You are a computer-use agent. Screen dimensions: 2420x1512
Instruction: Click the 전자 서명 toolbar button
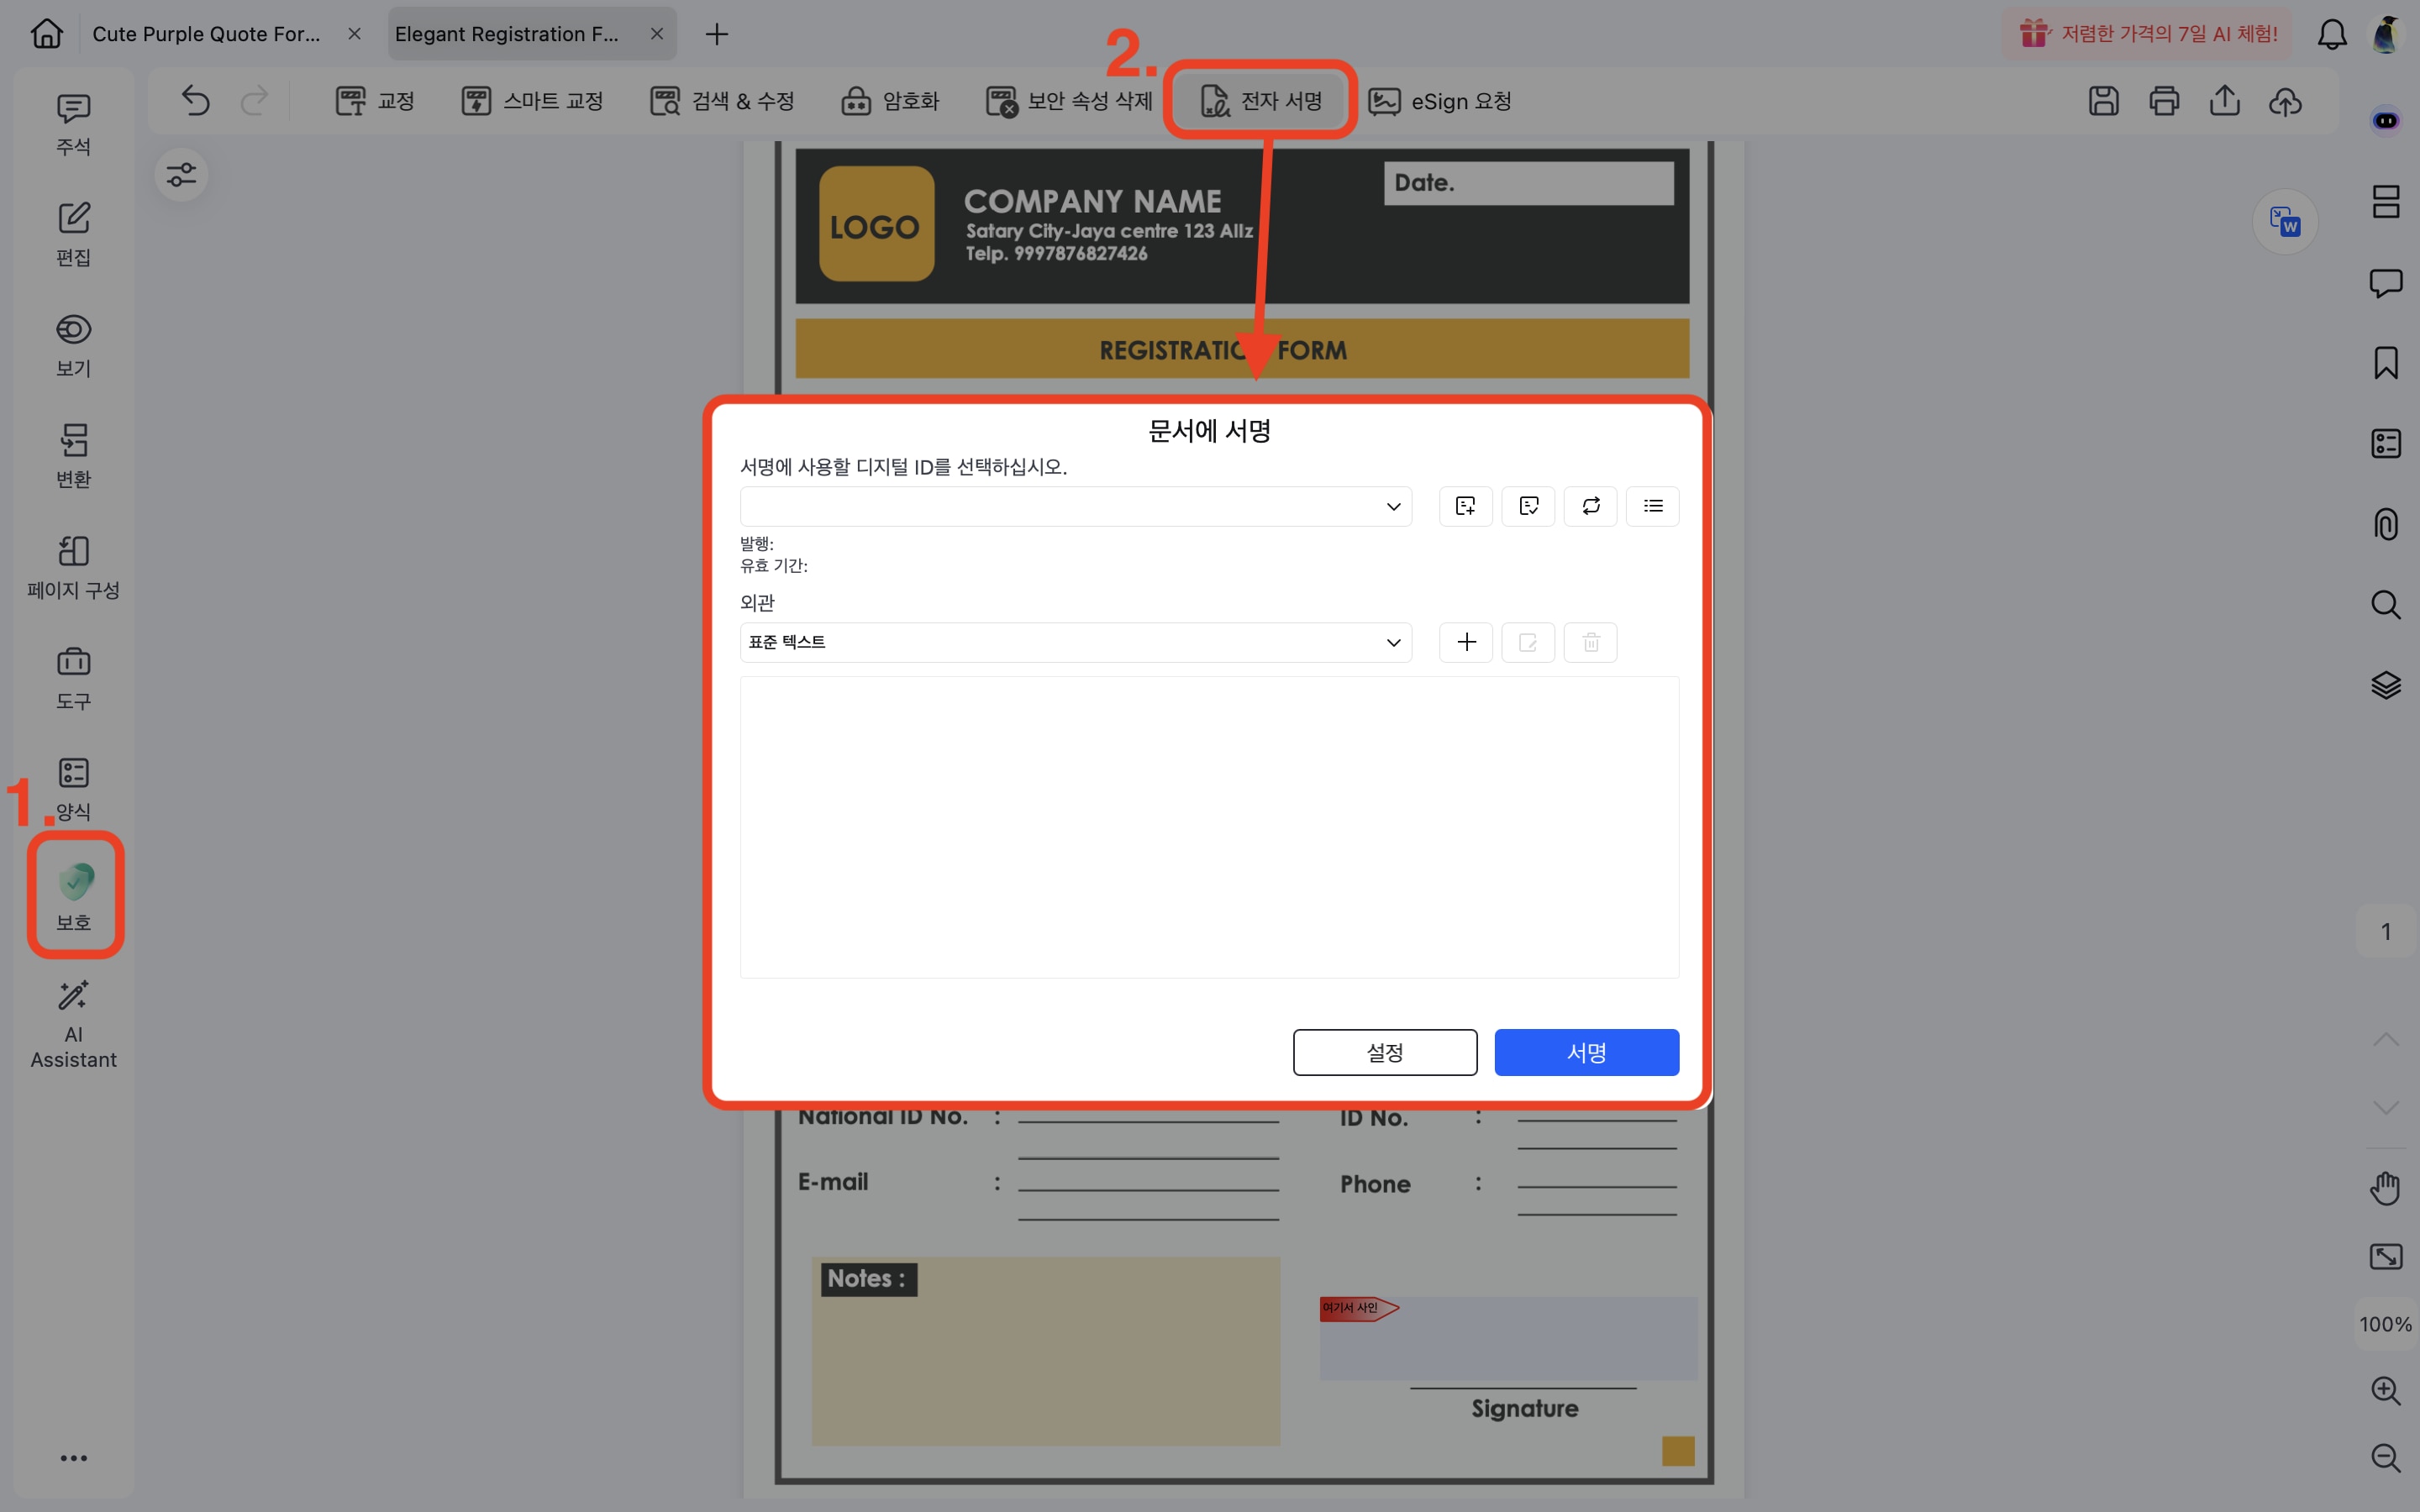[1261, 101]
